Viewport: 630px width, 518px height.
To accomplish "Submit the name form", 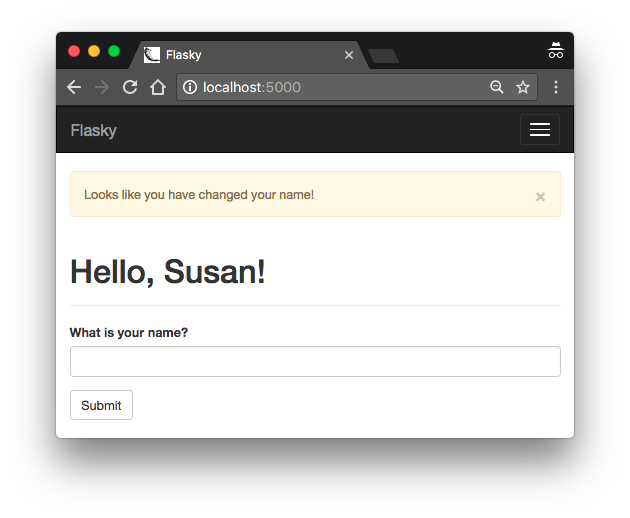I will tap(101, 405).
